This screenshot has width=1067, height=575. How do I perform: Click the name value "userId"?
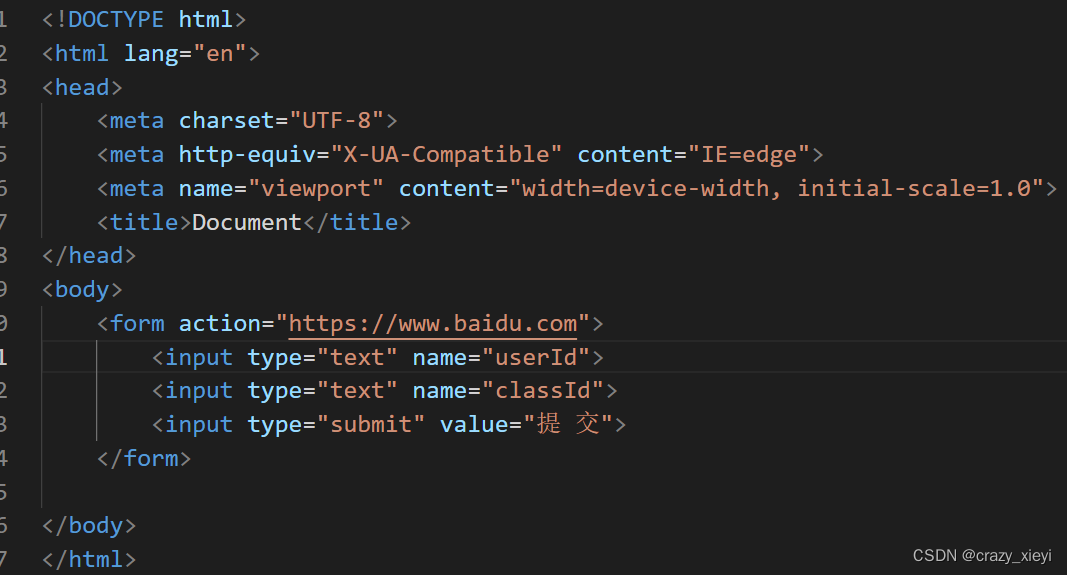(536, 358)
